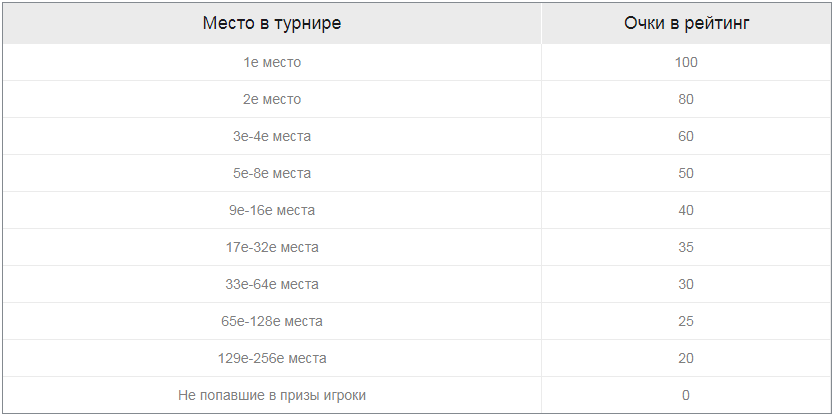Select the '9е-16е места' cell
This screenshot has width=833, height=417.
coord(272,210)
